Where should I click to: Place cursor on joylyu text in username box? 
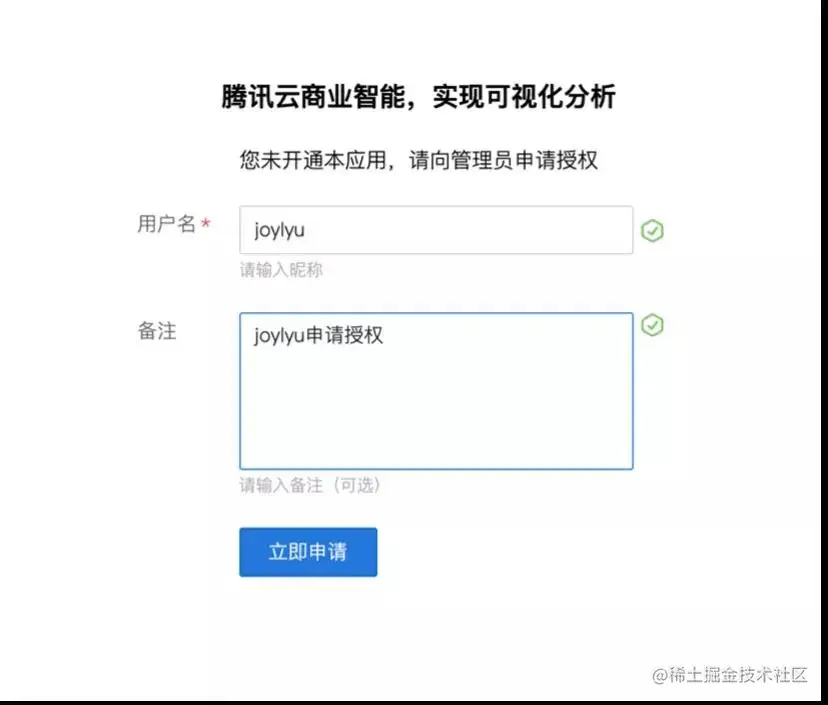[x=279, y=230]
